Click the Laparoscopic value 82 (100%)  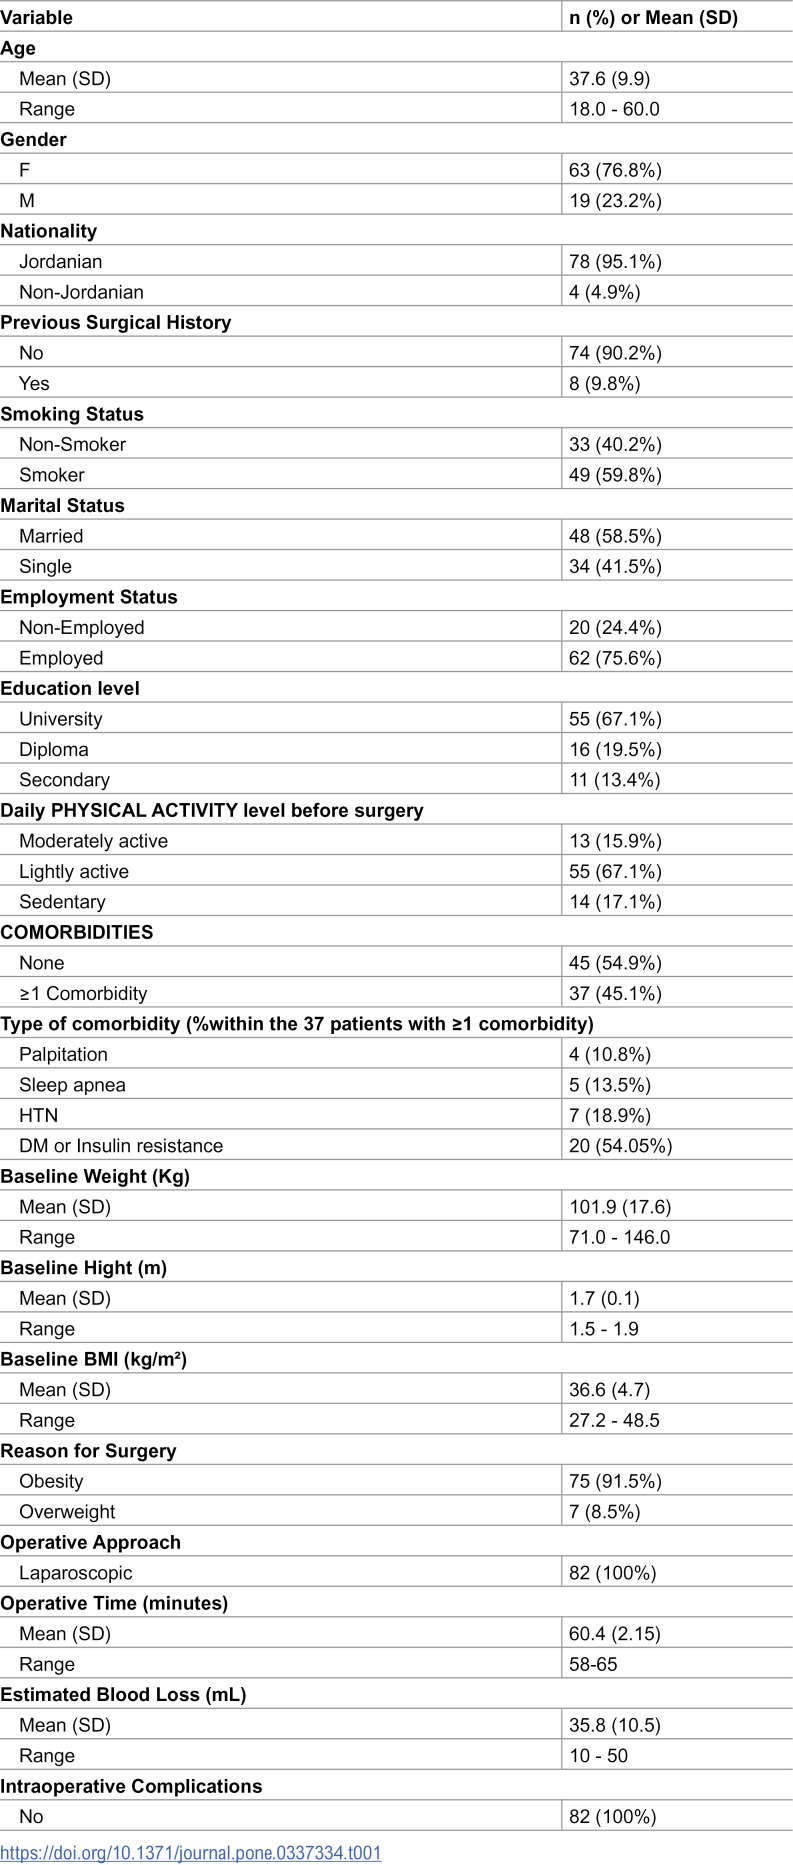tap(613, 1573)
